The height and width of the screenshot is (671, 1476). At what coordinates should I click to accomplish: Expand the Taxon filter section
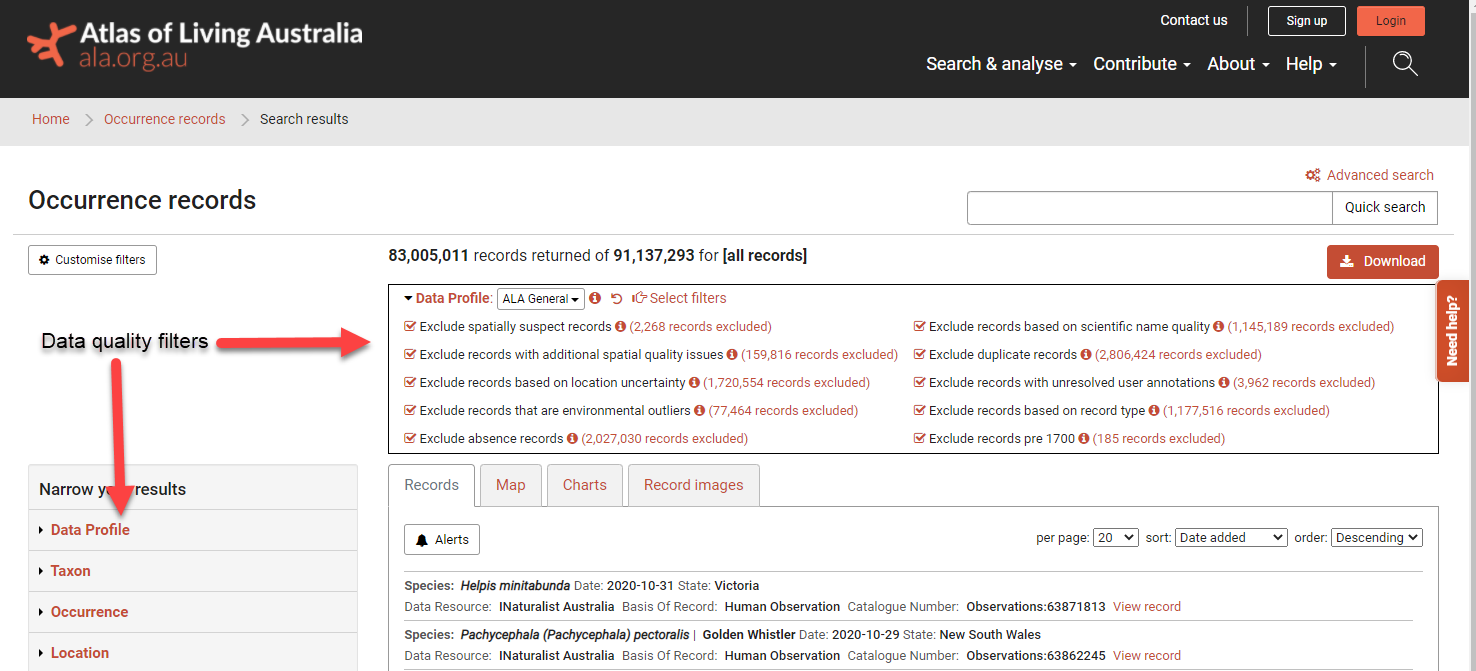pos(71,571)
